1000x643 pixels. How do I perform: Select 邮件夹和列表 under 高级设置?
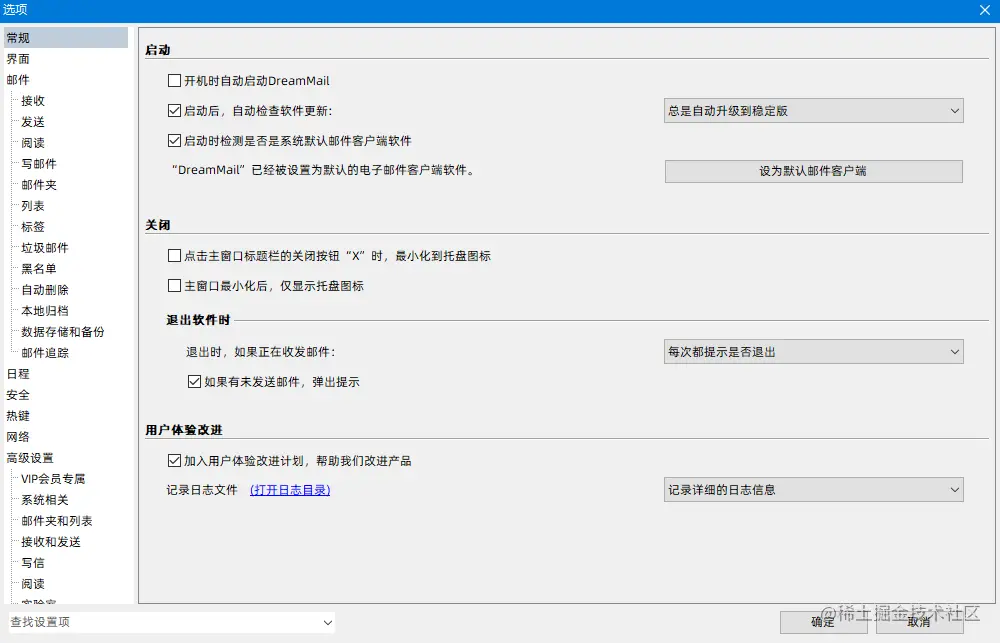tap(57, 521)
